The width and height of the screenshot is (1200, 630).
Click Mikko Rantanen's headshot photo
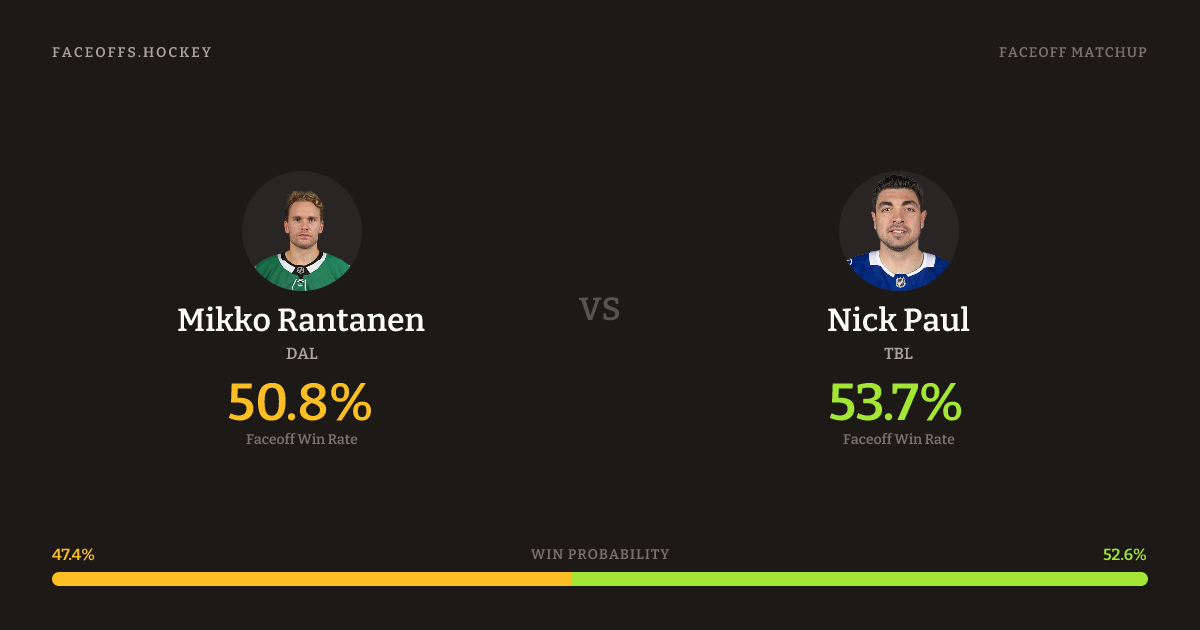click(x=301, y=231)
